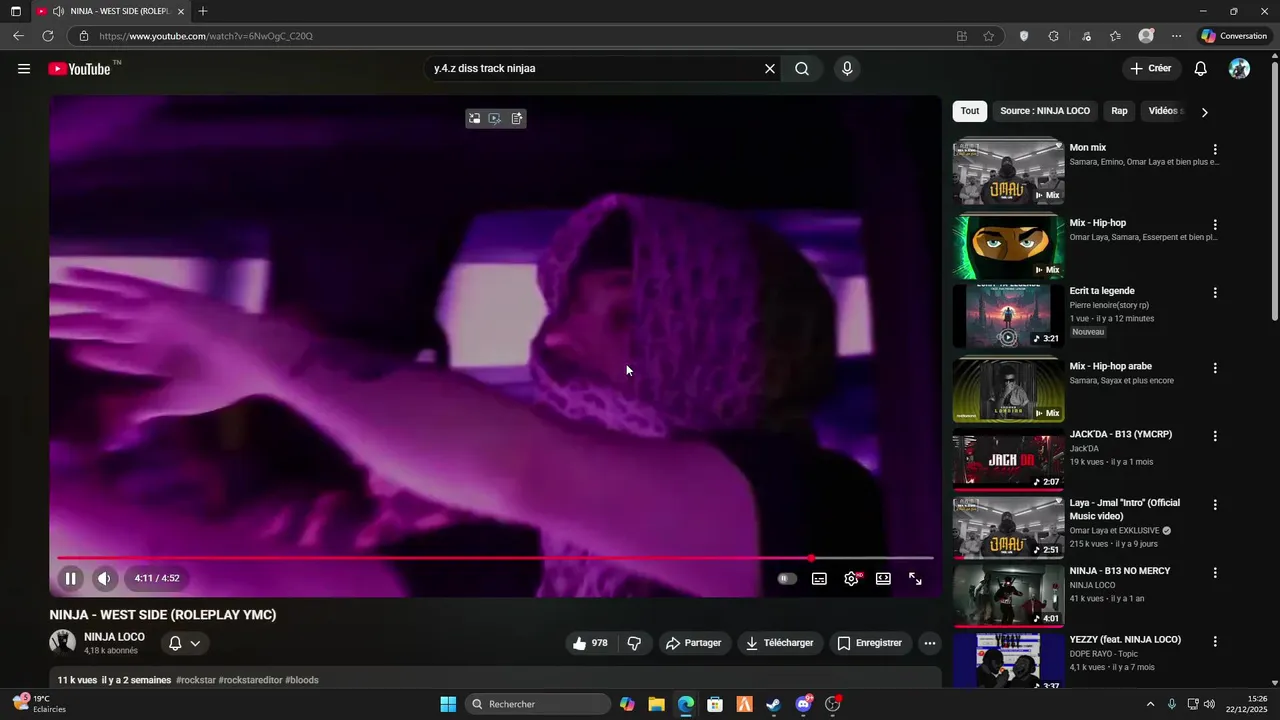
Task: Select the Rap filter chip
Action: tap(1119, 111)
